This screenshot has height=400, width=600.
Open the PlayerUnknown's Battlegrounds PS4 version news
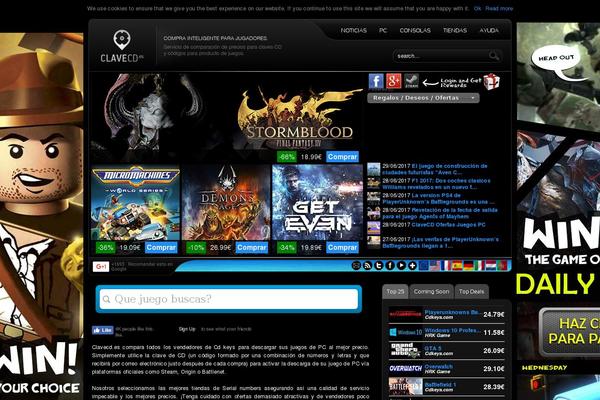[438, 198]
